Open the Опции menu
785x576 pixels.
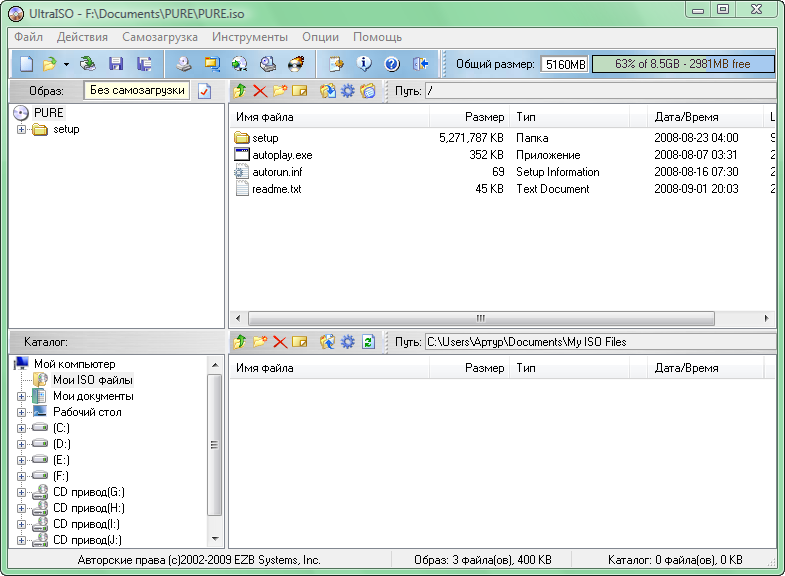320,37
